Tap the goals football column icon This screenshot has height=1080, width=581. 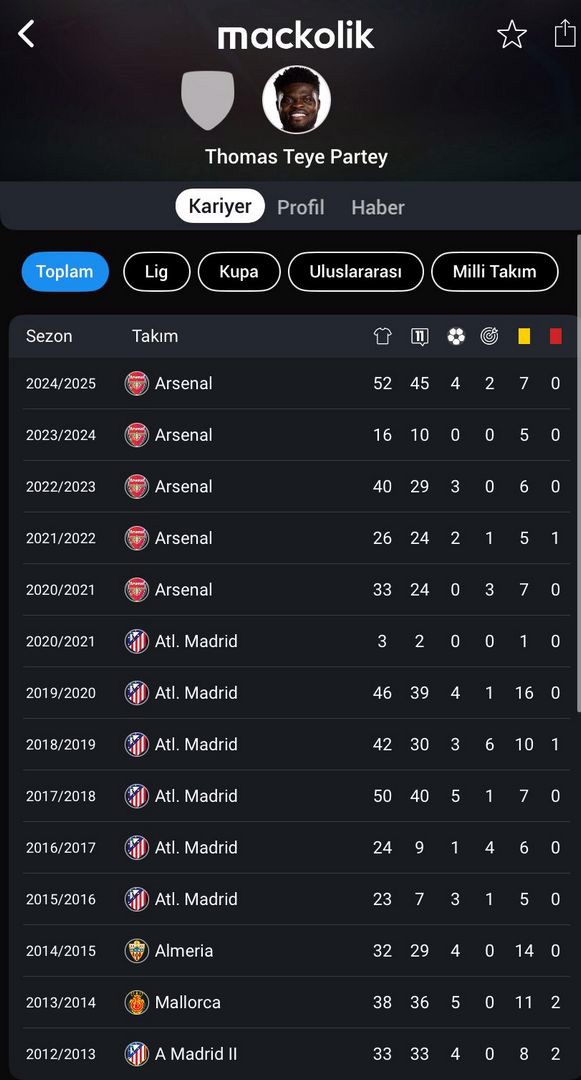(x=456, y=336)
